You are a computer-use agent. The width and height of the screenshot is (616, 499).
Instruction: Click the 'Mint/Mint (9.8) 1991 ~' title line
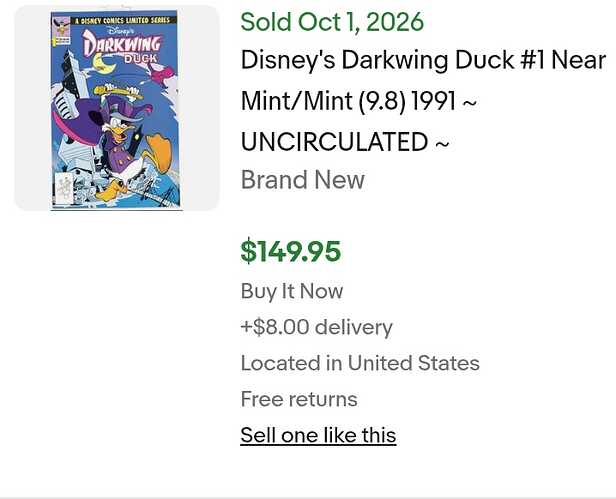pyautogui.click(x=358, y=101)
